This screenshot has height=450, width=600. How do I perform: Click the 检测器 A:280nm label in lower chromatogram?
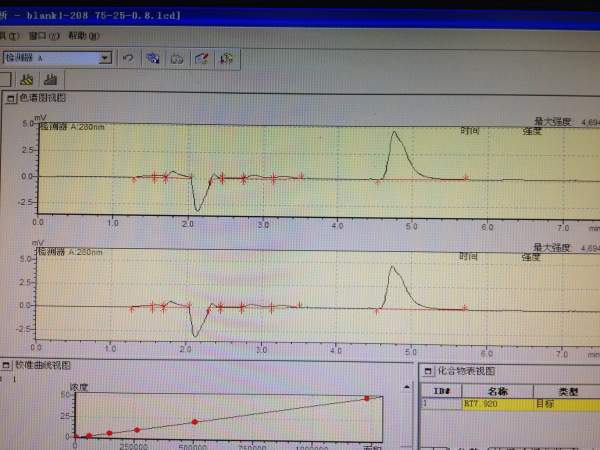click(70, 252)
